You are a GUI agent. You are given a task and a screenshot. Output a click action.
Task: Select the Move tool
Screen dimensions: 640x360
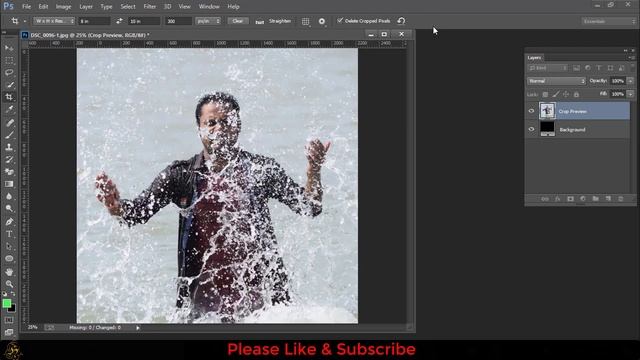(9, 48)
